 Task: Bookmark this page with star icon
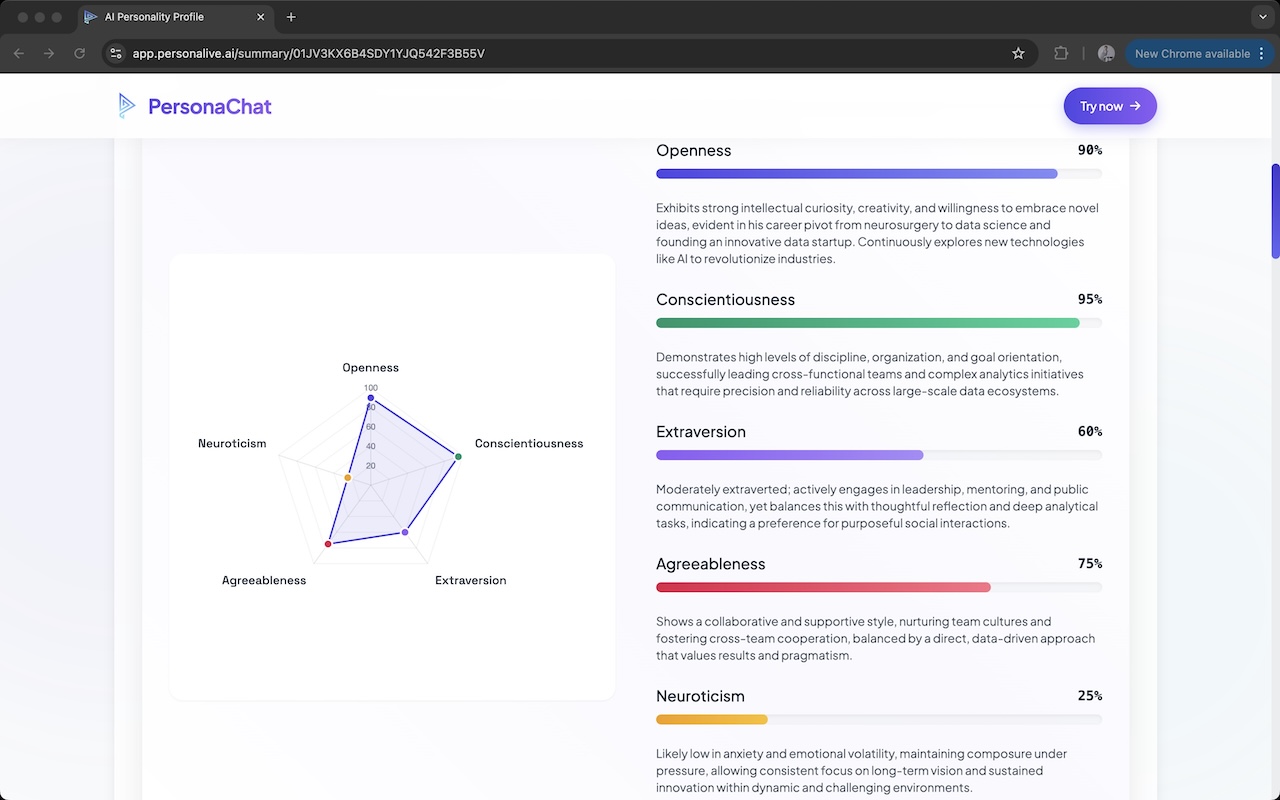[1018, 53]
